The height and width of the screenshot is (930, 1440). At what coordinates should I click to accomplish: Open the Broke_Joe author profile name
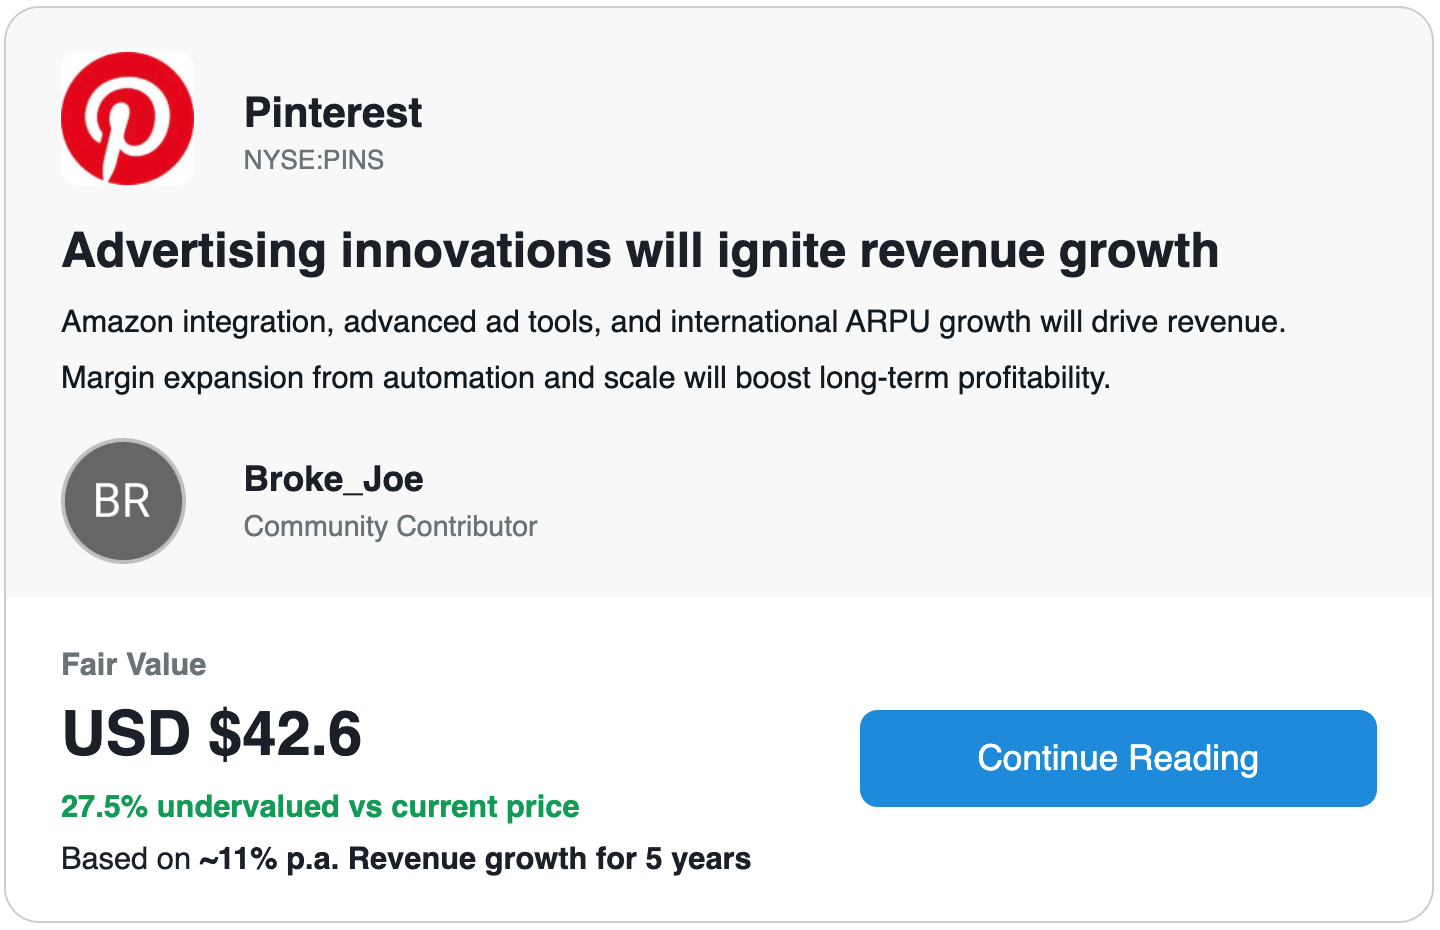334,479
